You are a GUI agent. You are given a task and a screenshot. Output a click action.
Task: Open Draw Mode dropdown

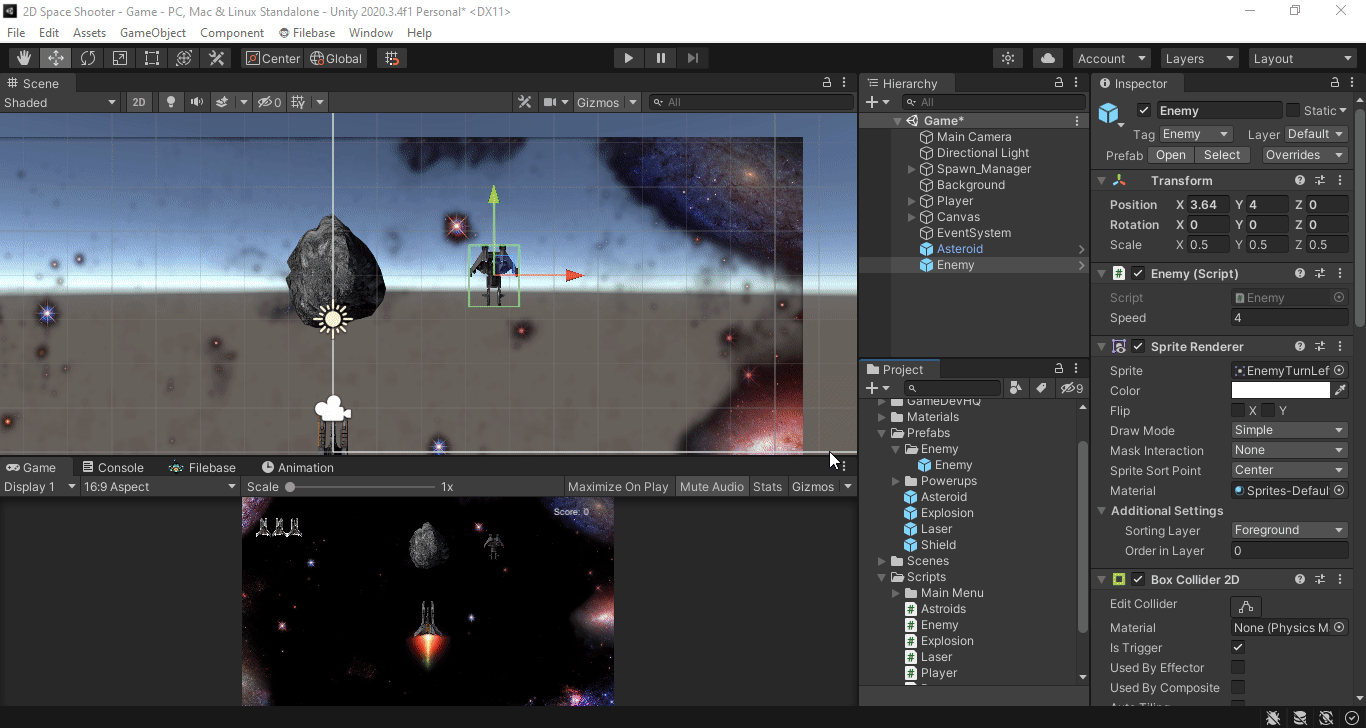click(1290, 430)
